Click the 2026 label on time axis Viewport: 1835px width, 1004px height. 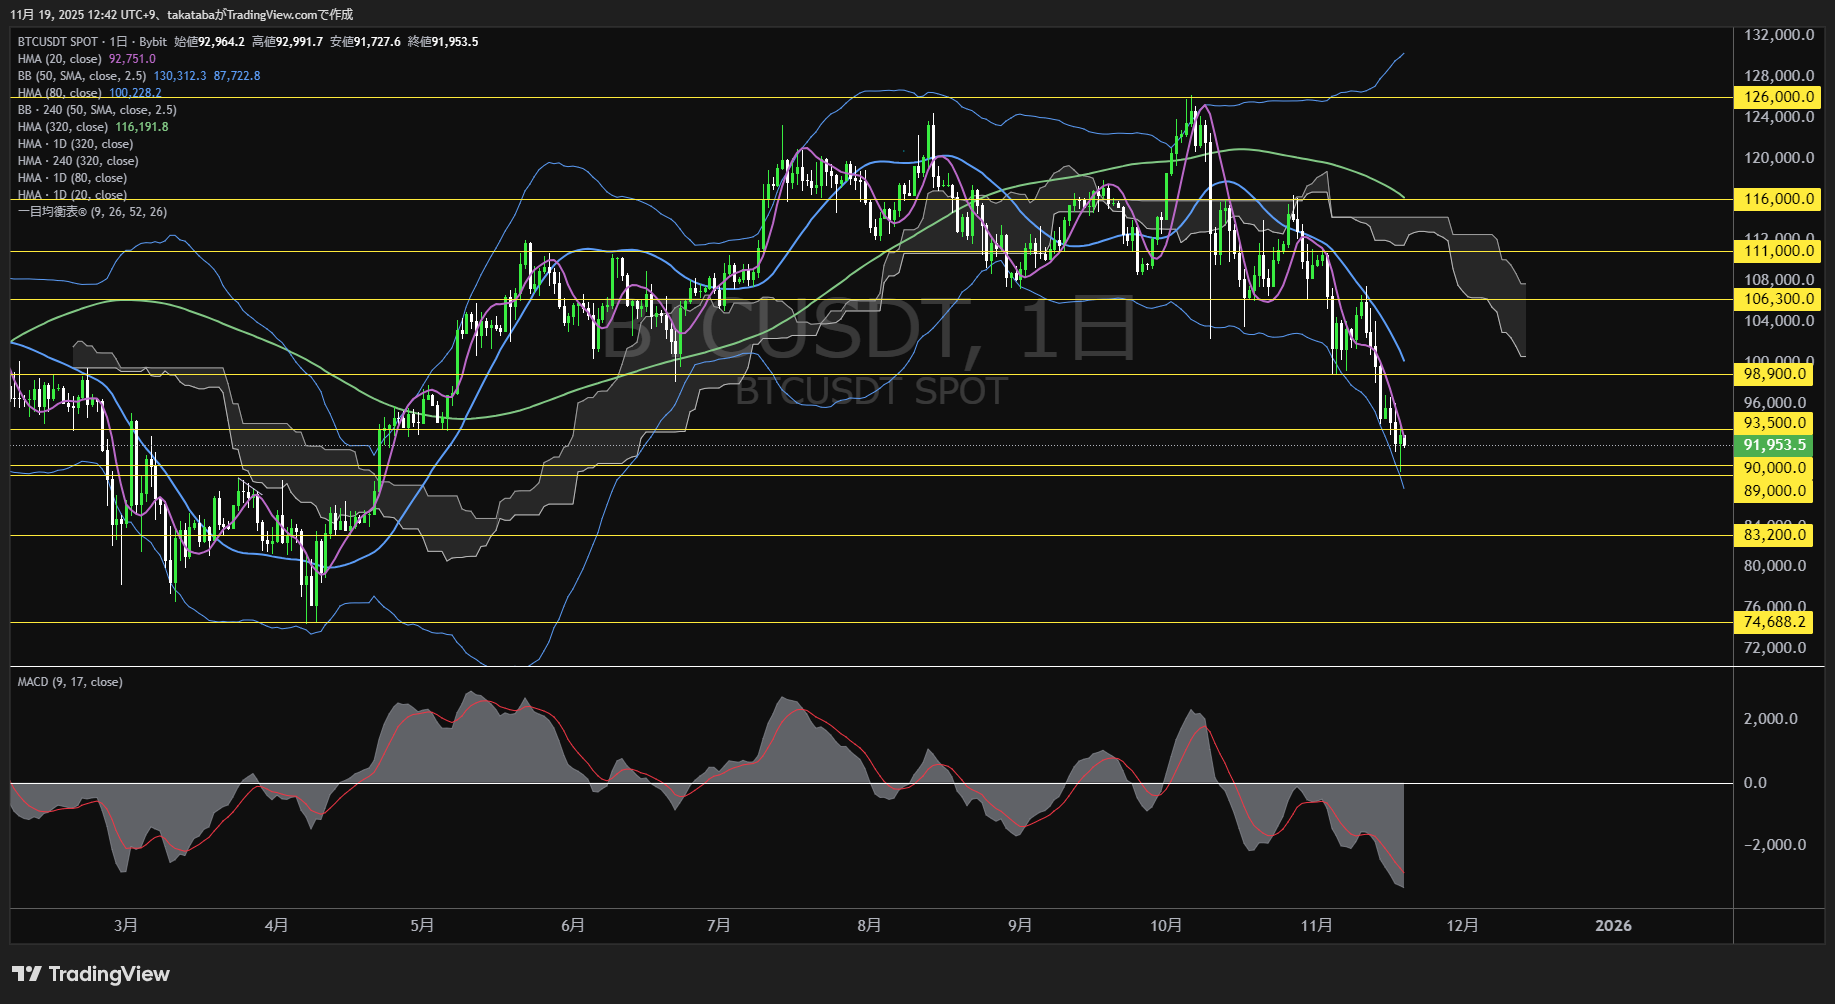click(x=1613, y=925)
